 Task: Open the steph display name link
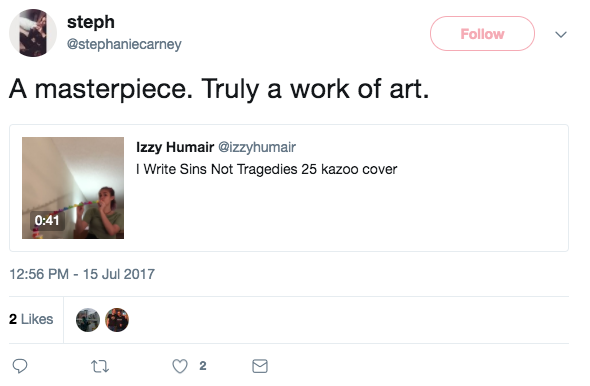(91, 22)
